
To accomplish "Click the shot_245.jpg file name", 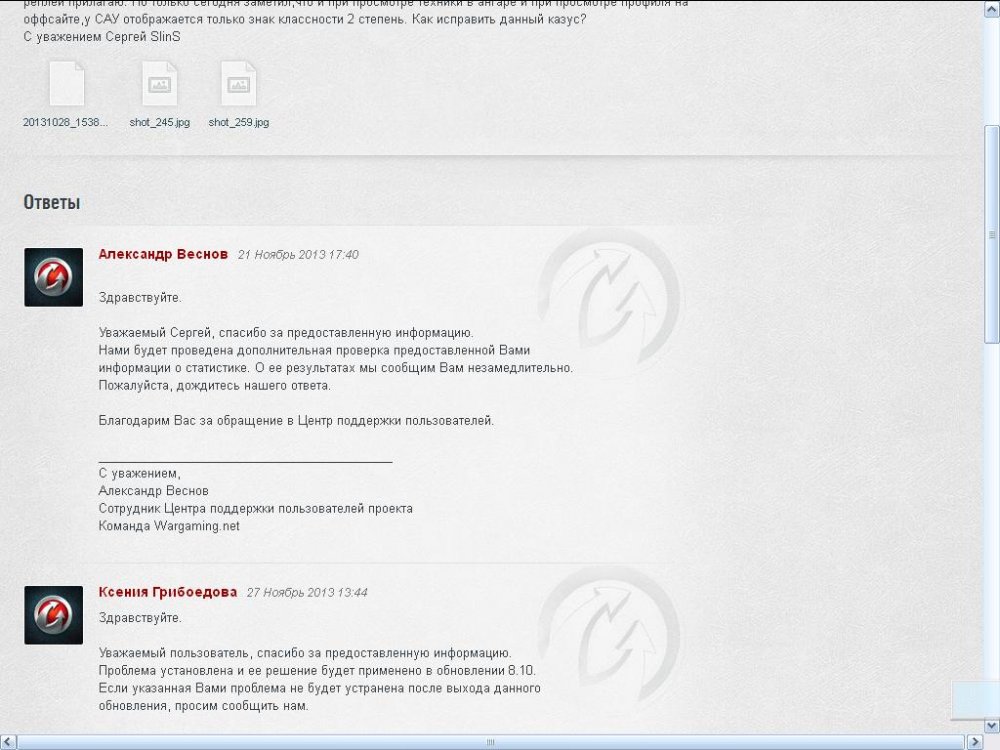I will pos(159,122).
